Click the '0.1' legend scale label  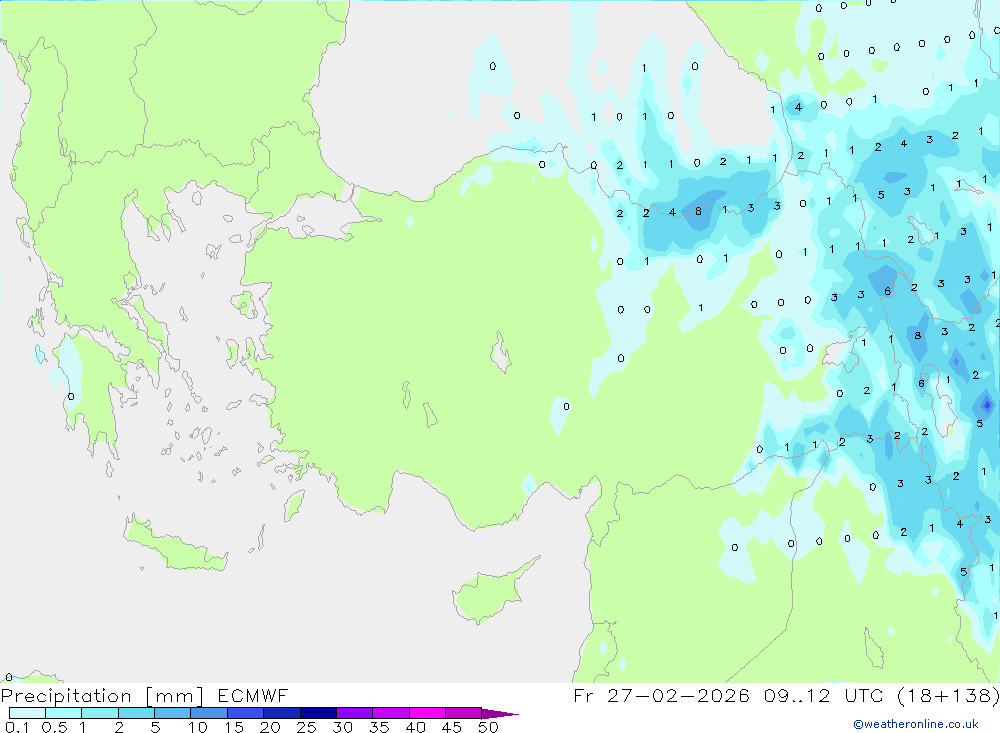(x=17, y=727)
